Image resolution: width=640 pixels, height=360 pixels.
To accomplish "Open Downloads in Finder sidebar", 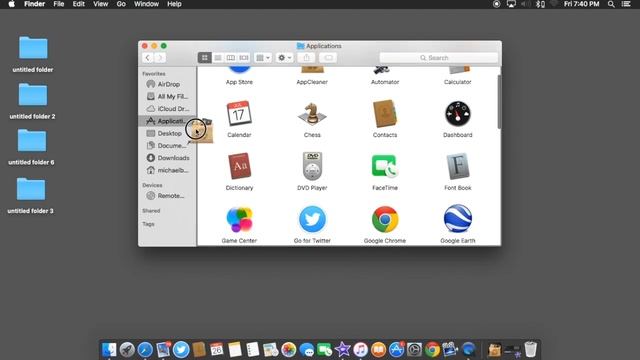I will point(167,158).
